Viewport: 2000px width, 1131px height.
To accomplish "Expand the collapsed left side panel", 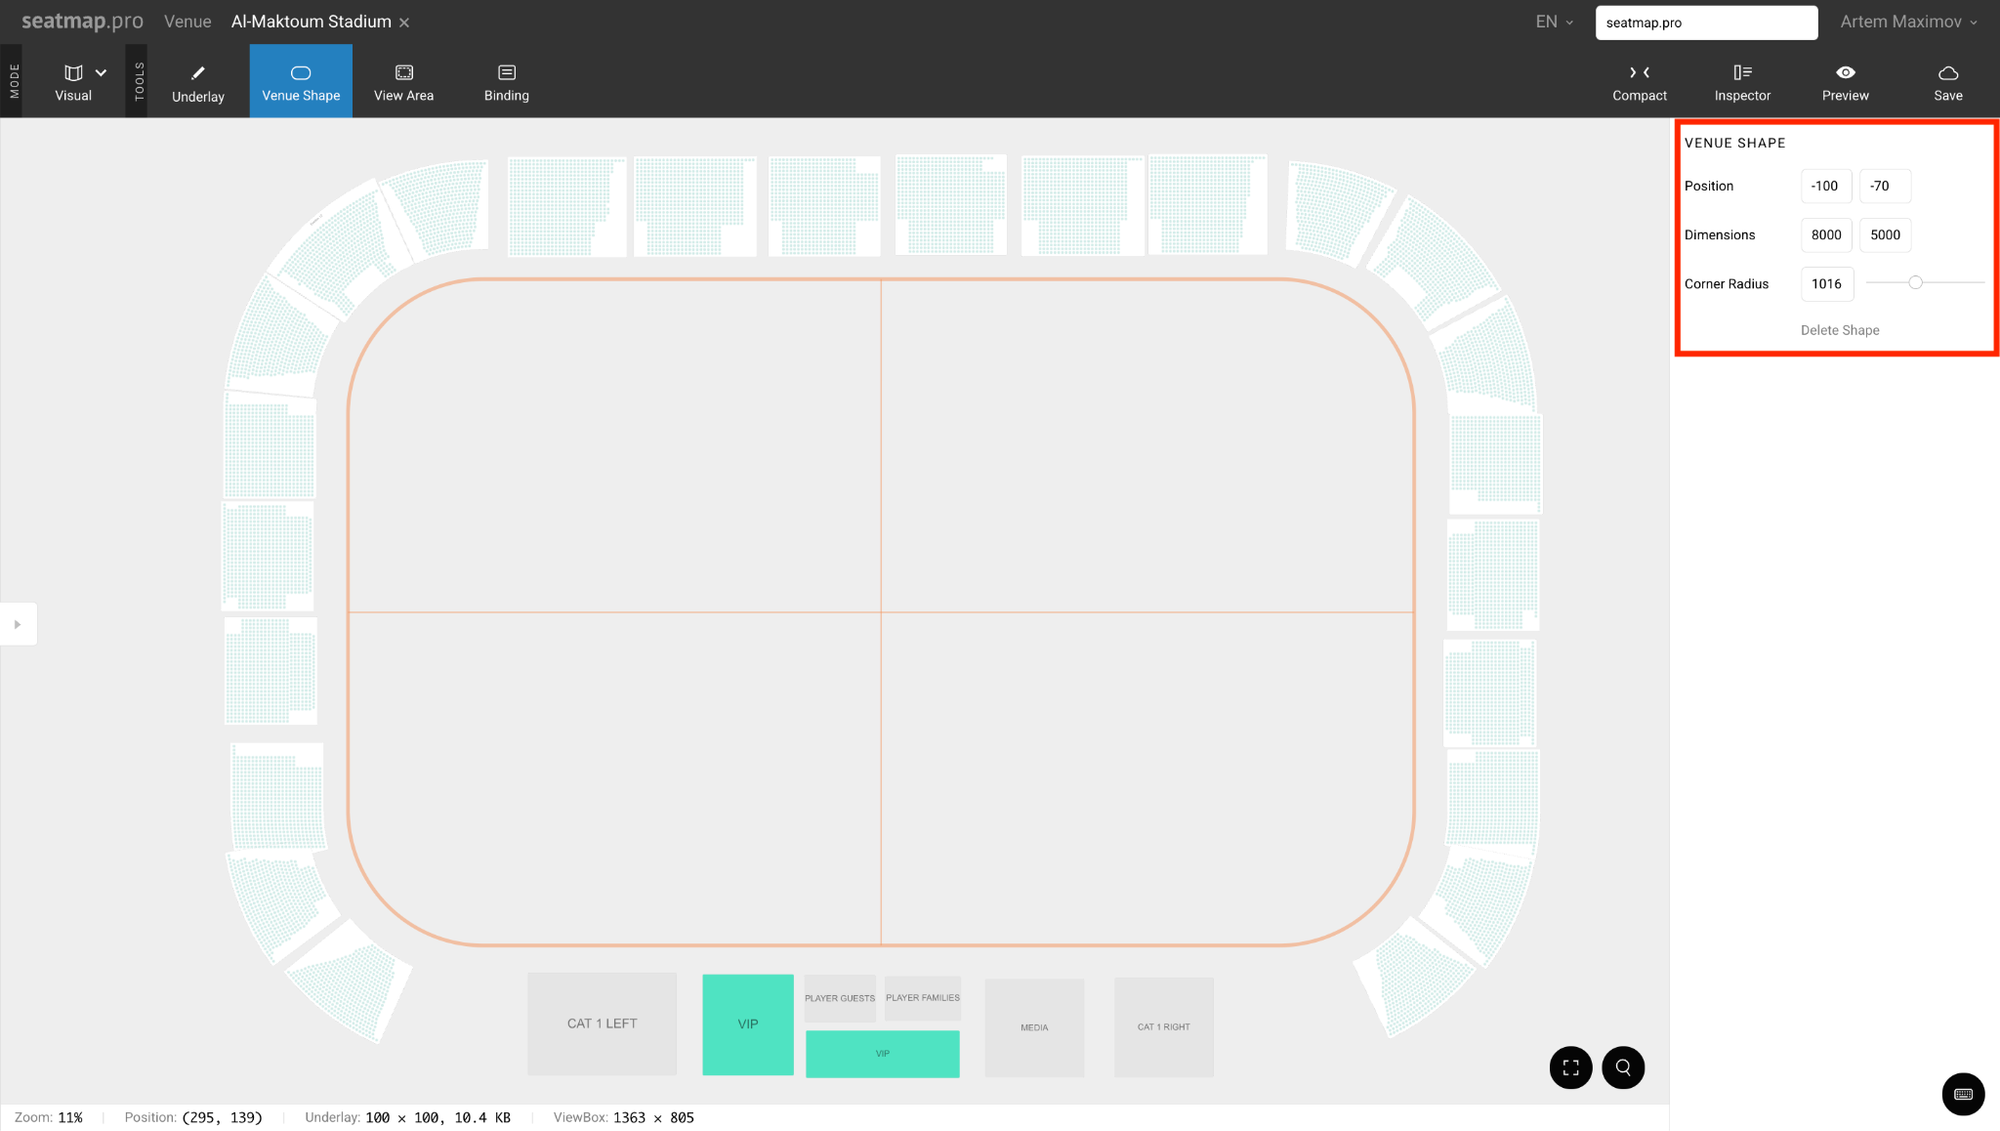I will click(x=17, y=624).
